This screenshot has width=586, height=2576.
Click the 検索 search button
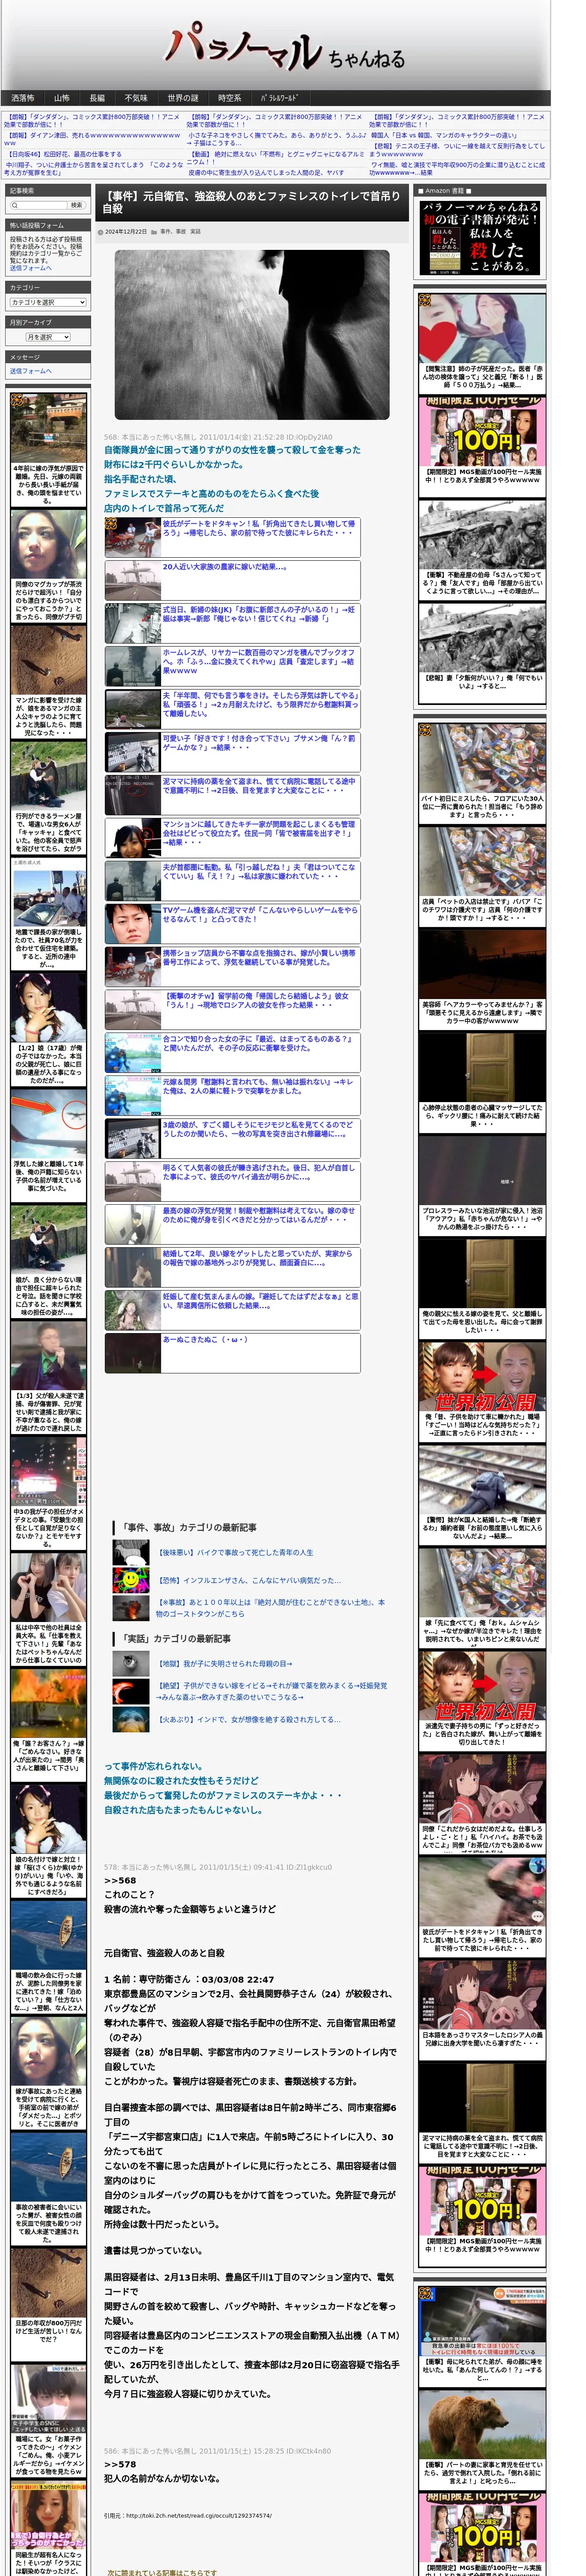click(76, 205)
